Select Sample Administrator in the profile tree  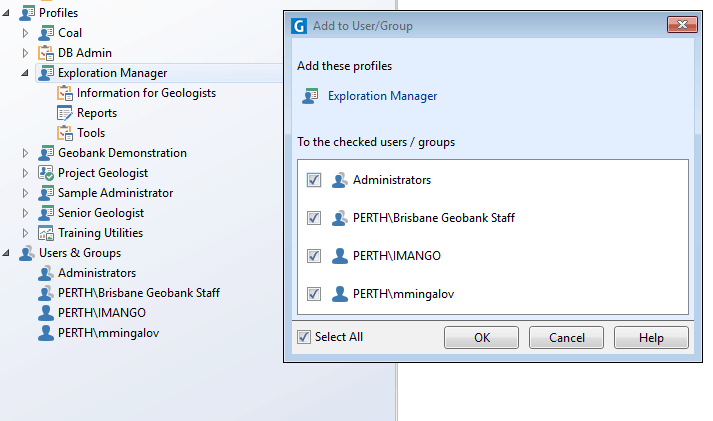[x=115, y=193]
